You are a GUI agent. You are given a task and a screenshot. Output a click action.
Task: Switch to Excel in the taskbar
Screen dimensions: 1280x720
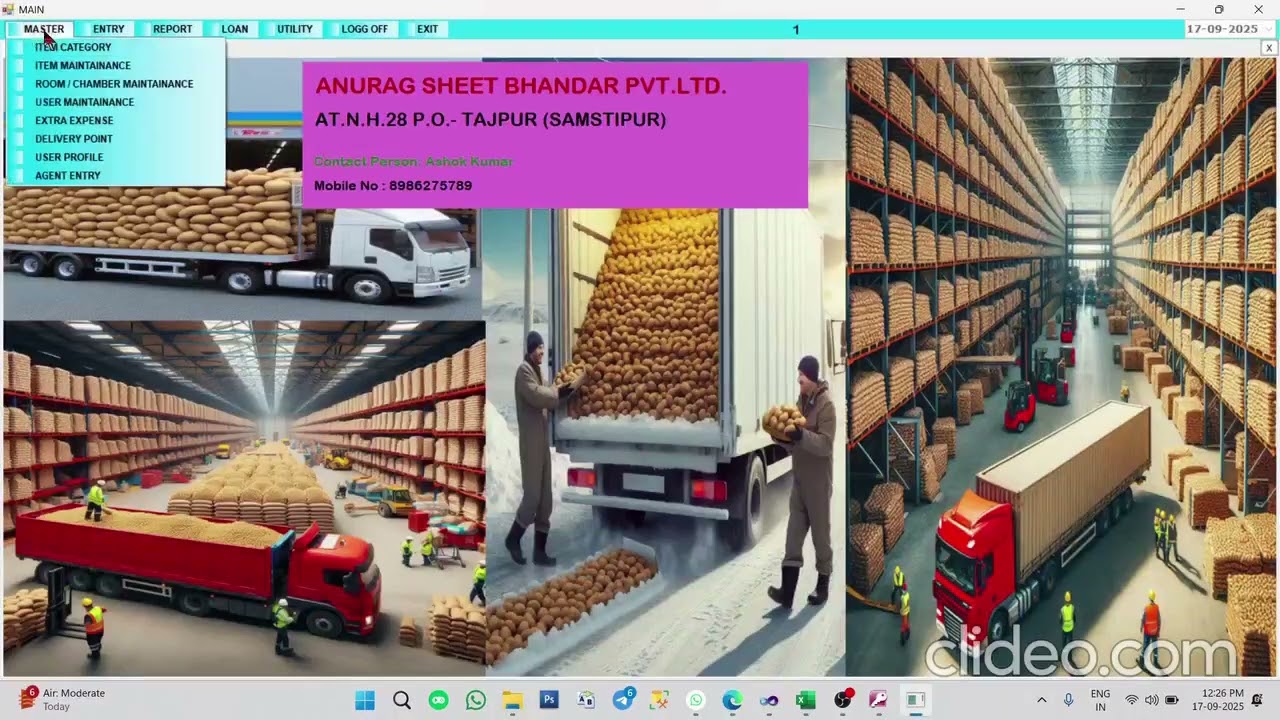pos(806,700)
